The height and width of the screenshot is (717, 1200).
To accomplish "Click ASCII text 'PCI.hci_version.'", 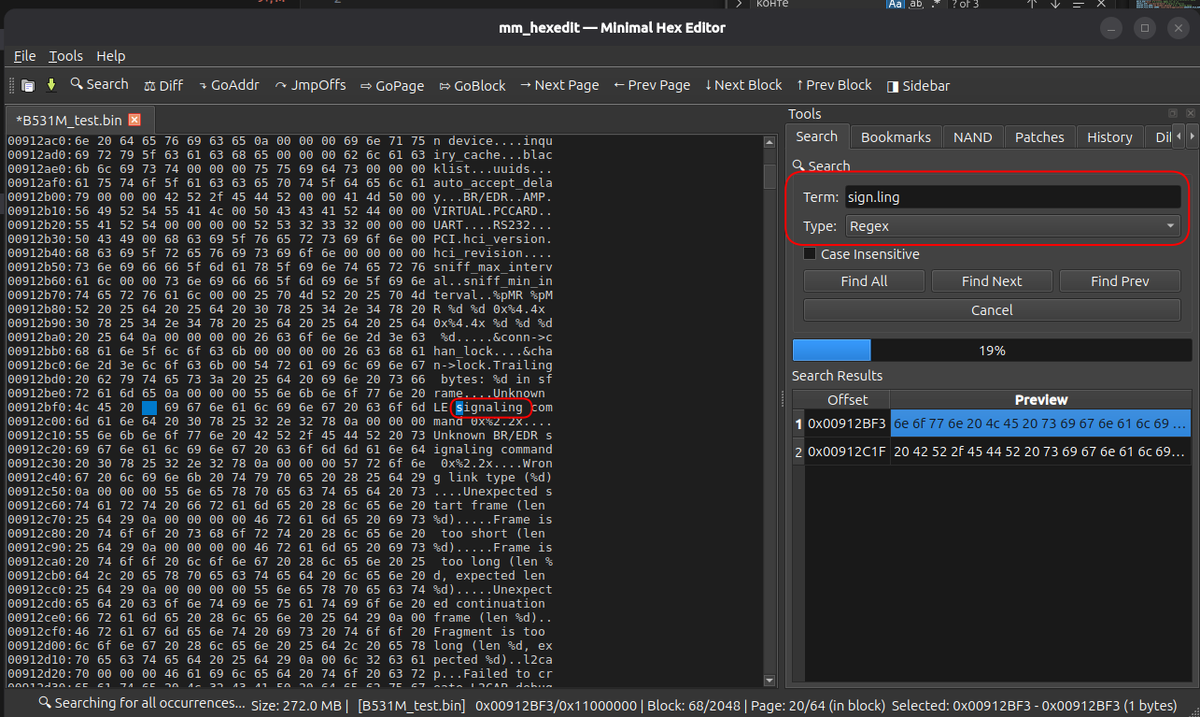I will click(492, 239).
